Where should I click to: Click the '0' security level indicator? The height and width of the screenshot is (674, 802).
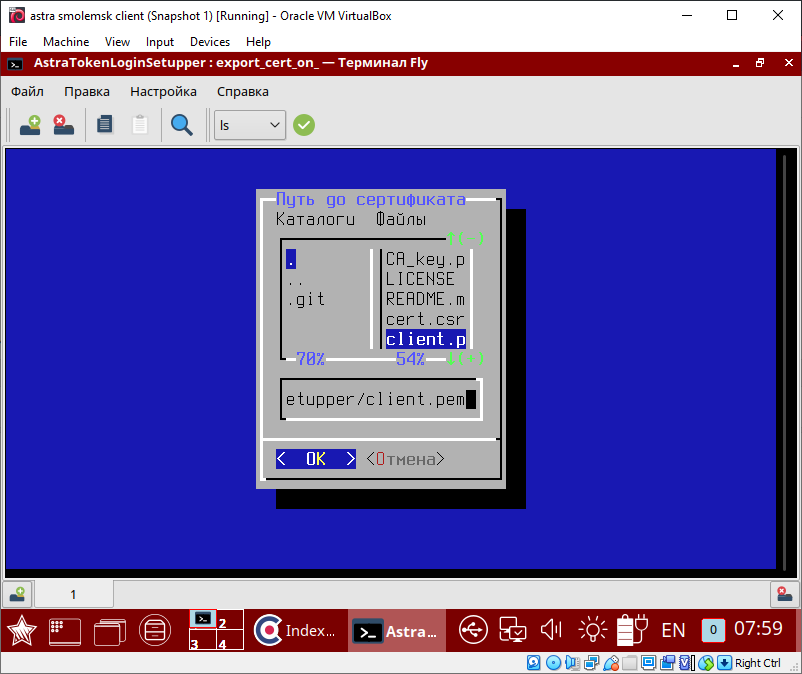click(x=713, y=630)
